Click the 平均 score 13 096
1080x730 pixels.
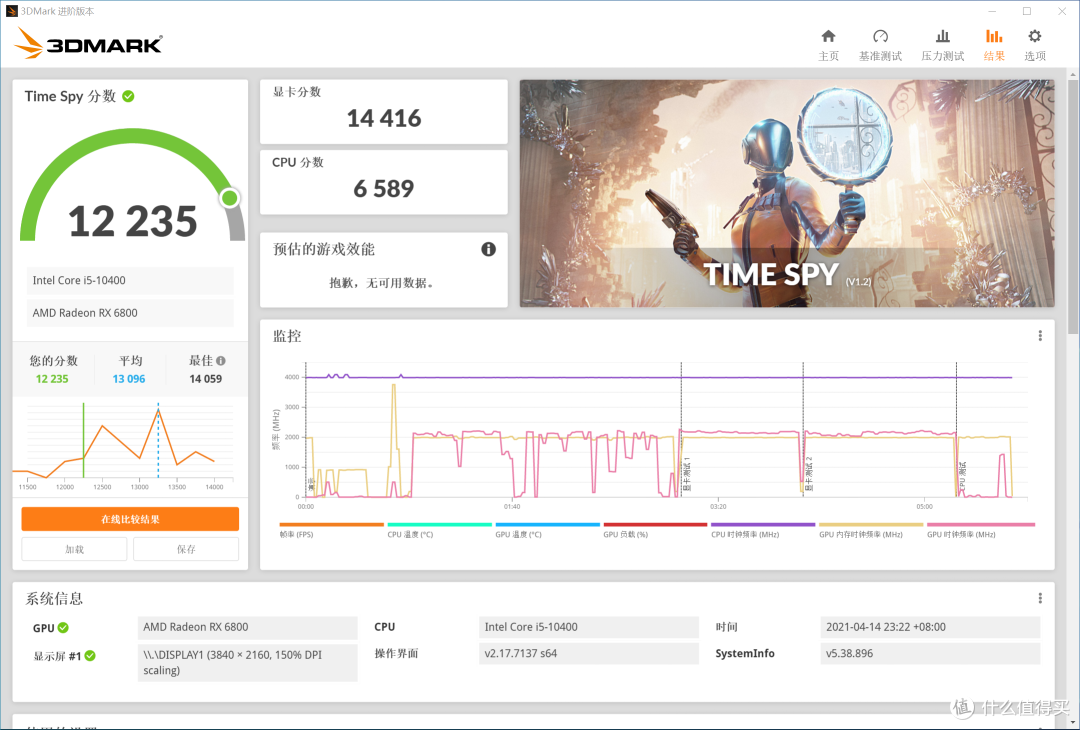tap(129, 379)
